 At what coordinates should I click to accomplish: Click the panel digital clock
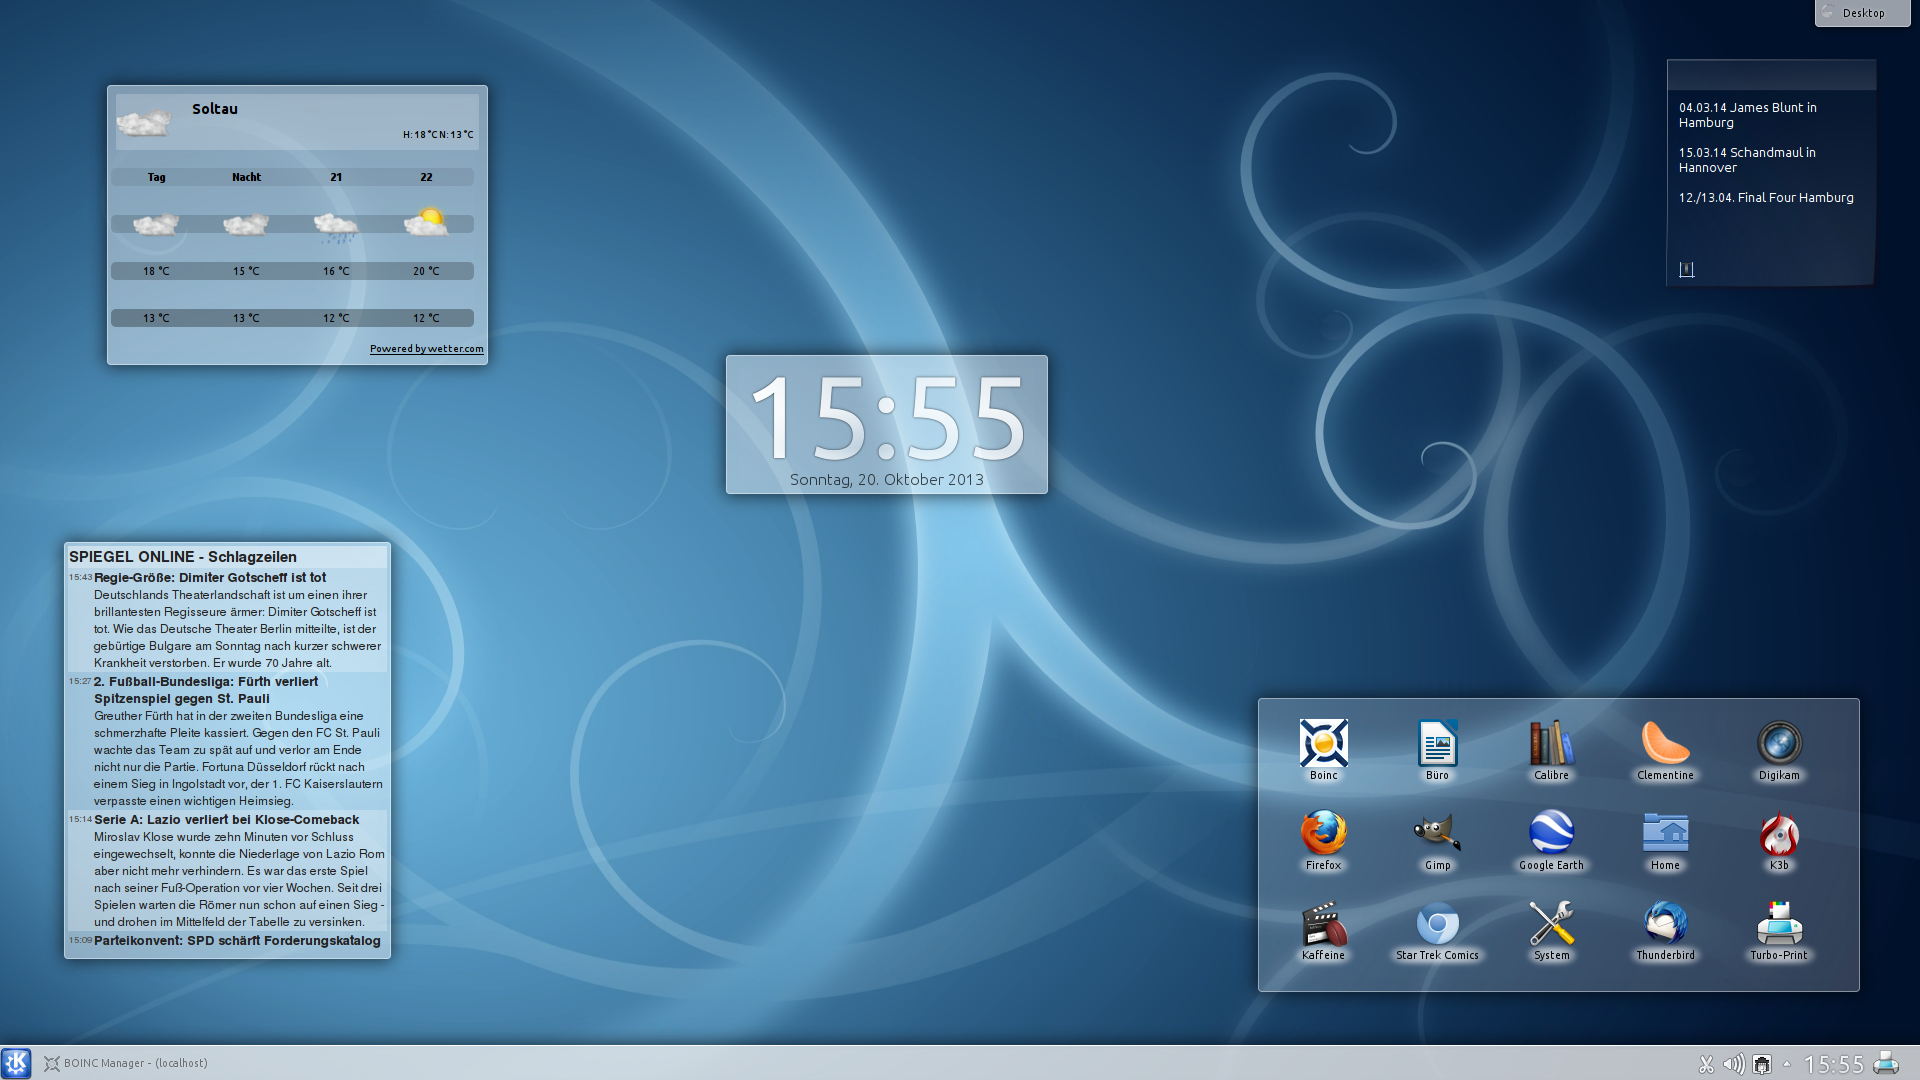[1834, 1064]
